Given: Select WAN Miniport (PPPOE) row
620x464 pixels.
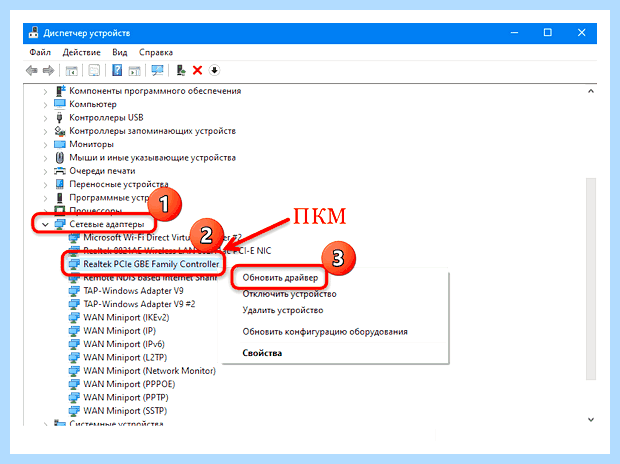Looking at the screenshot, I should (x=122, y=384).
